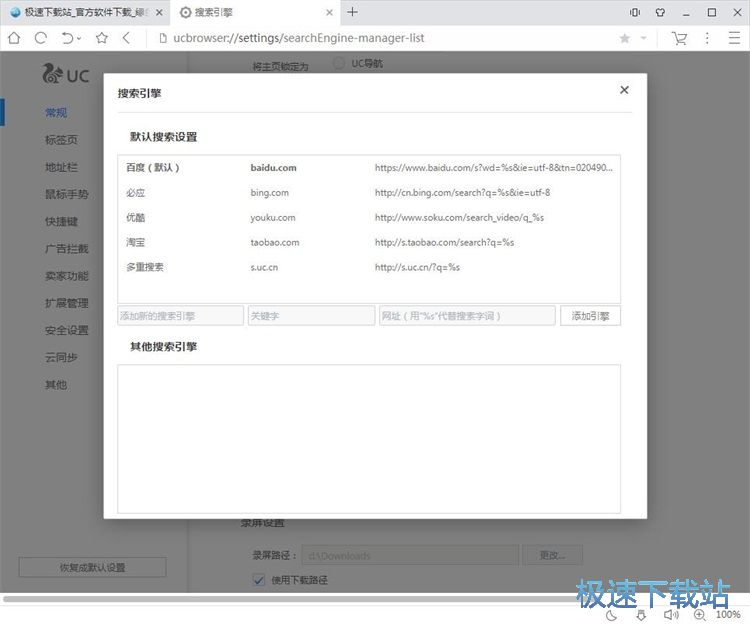Open the 其他 settings section

click(56, 384)
